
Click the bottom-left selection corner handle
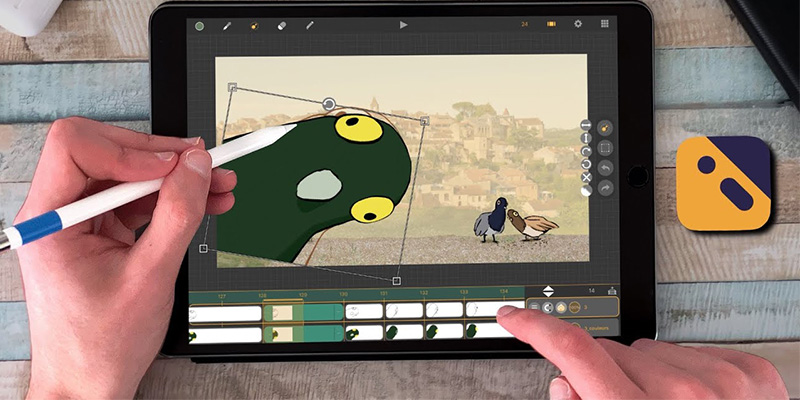pos(203,248)
